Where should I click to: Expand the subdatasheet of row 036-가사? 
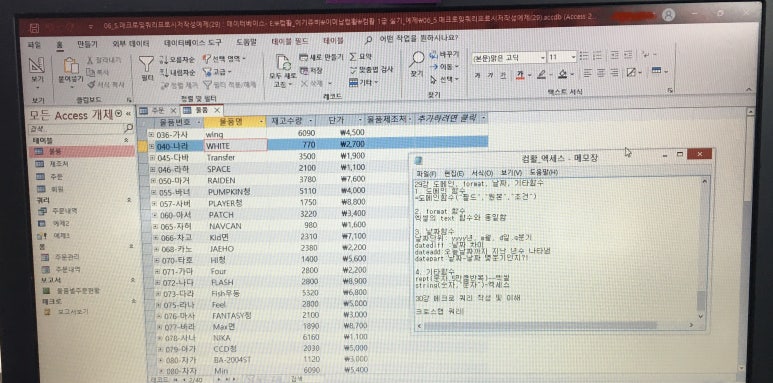(151, 134)
